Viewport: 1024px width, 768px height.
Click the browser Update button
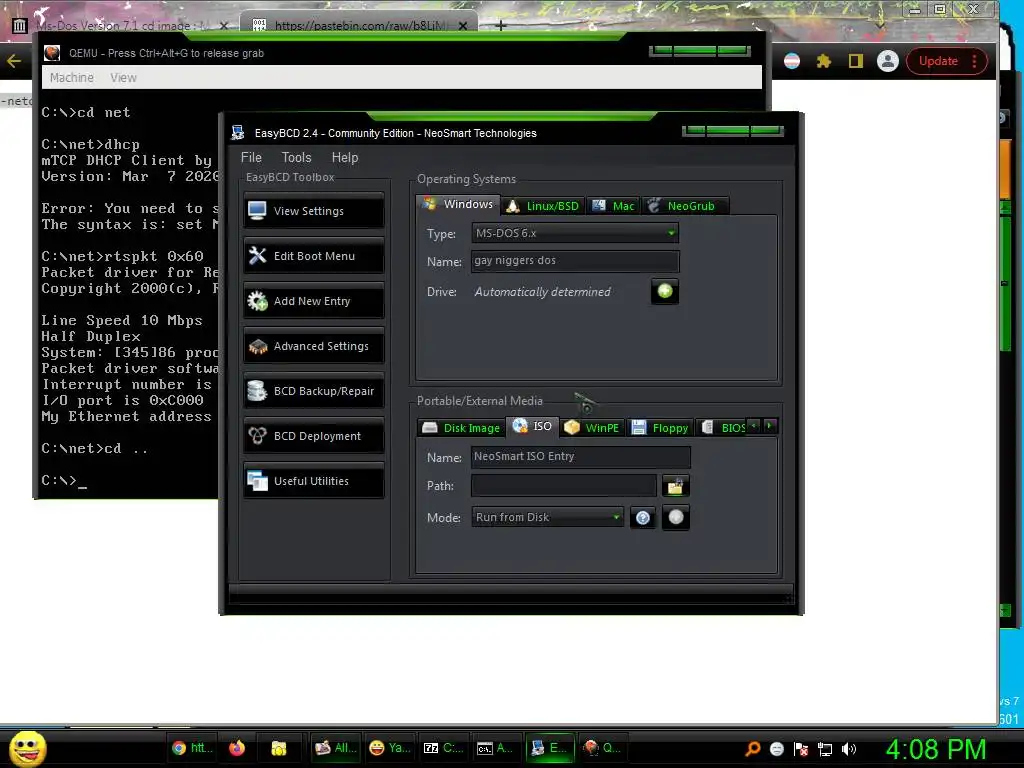pyautogui.click(x=946, y=61)
